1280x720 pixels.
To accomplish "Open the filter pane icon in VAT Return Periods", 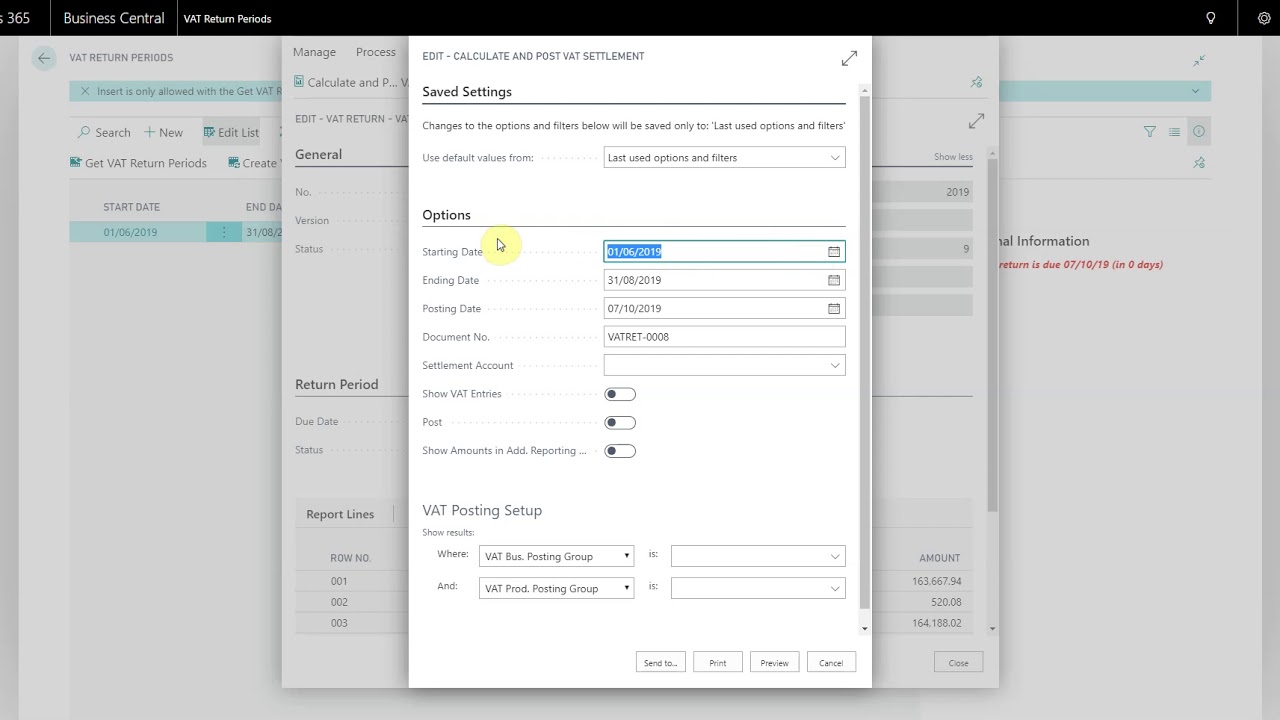I will (x=1150, y=132).
